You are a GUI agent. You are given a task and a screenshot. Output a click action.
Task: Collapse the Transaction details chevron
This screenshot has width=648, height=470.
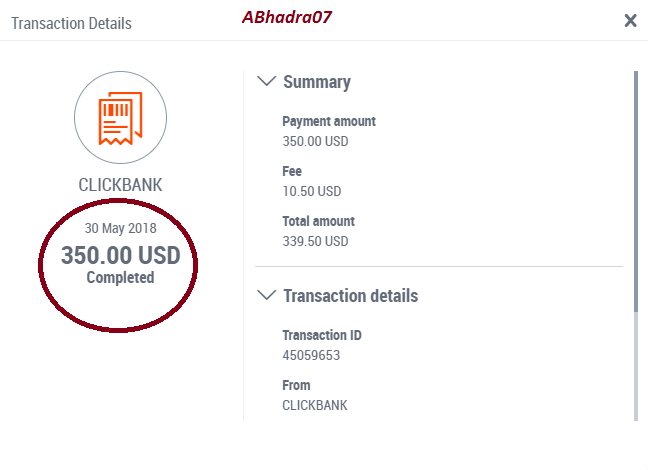point(267,295)
